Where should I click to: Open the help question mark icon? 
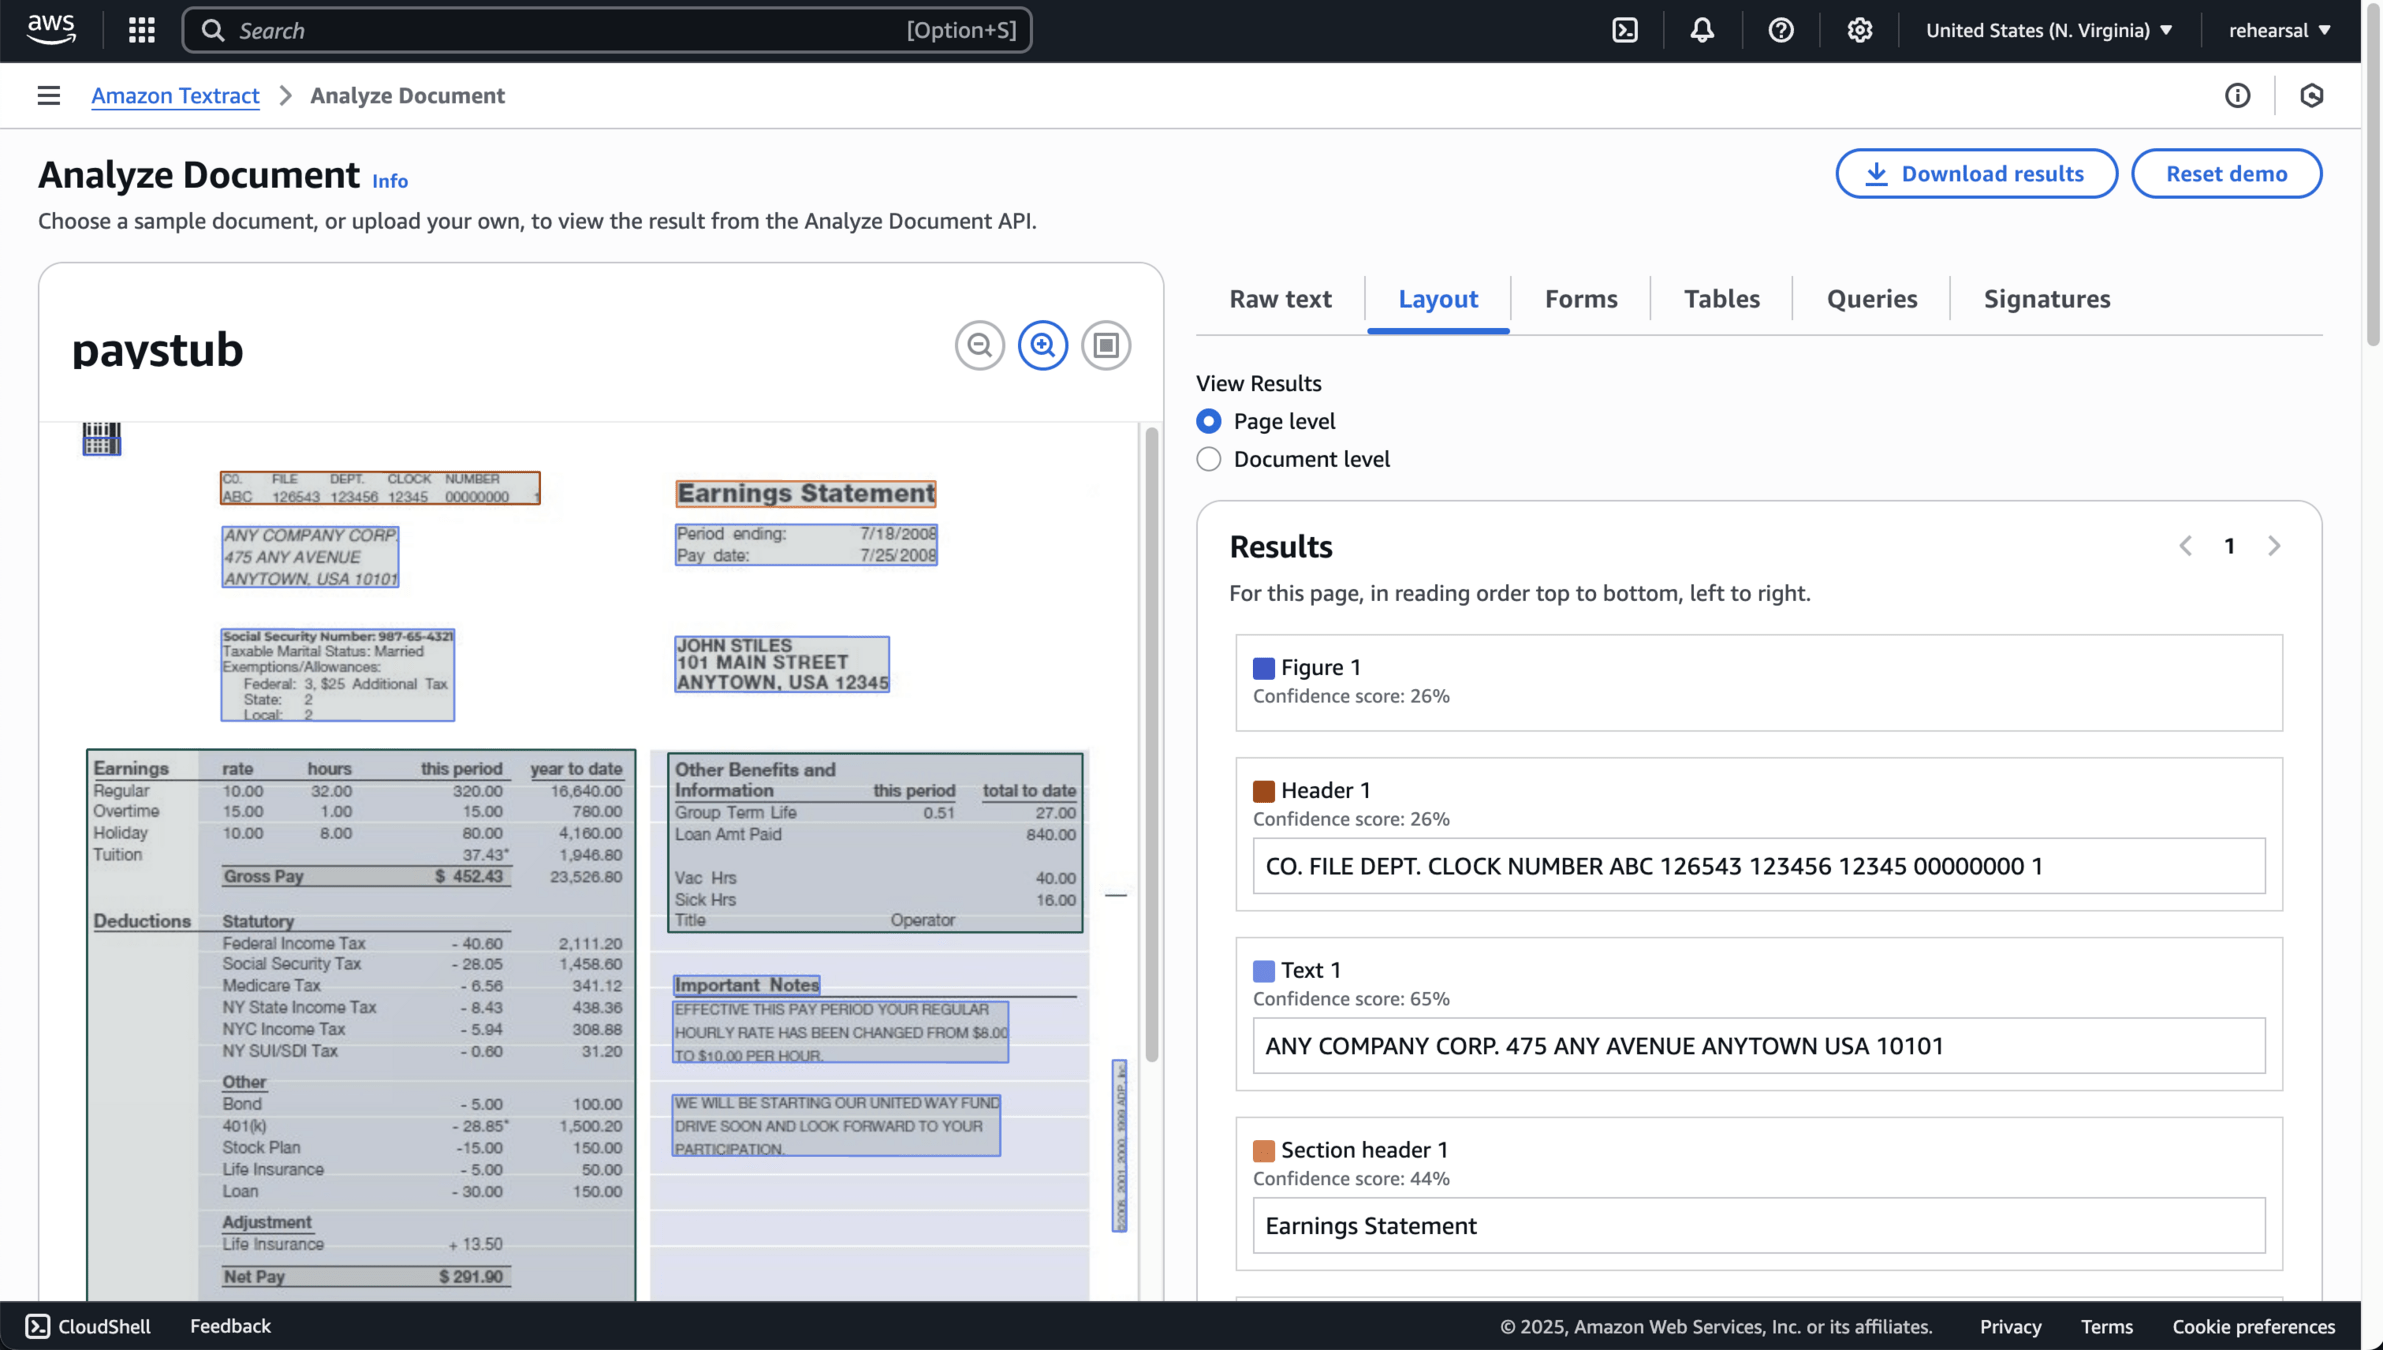(x=1780, y=30)
